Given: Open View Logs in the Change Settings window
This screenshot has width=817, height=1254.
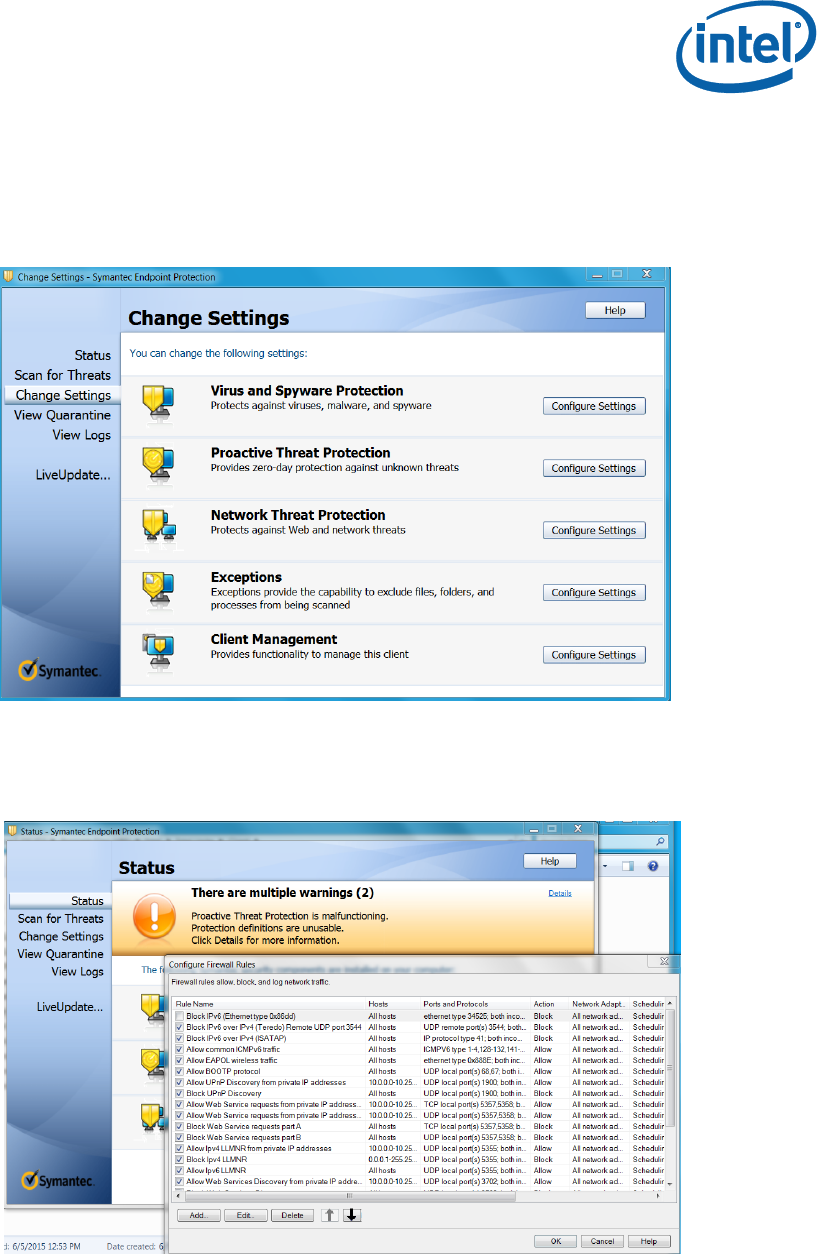Looking at the screenshot, I should 82,435.
